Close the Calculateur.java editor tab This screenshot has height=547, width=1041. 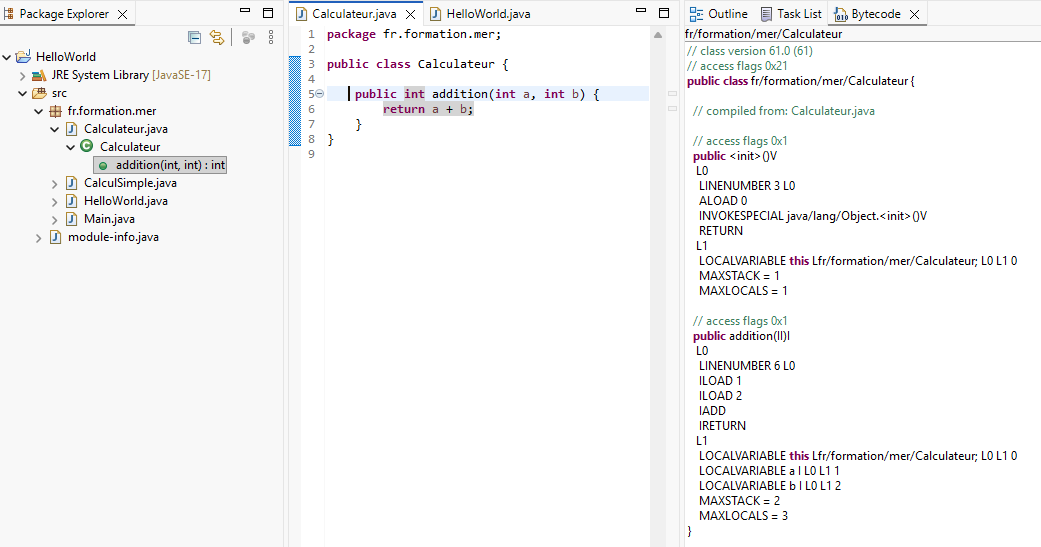click(x=410, y=14)
